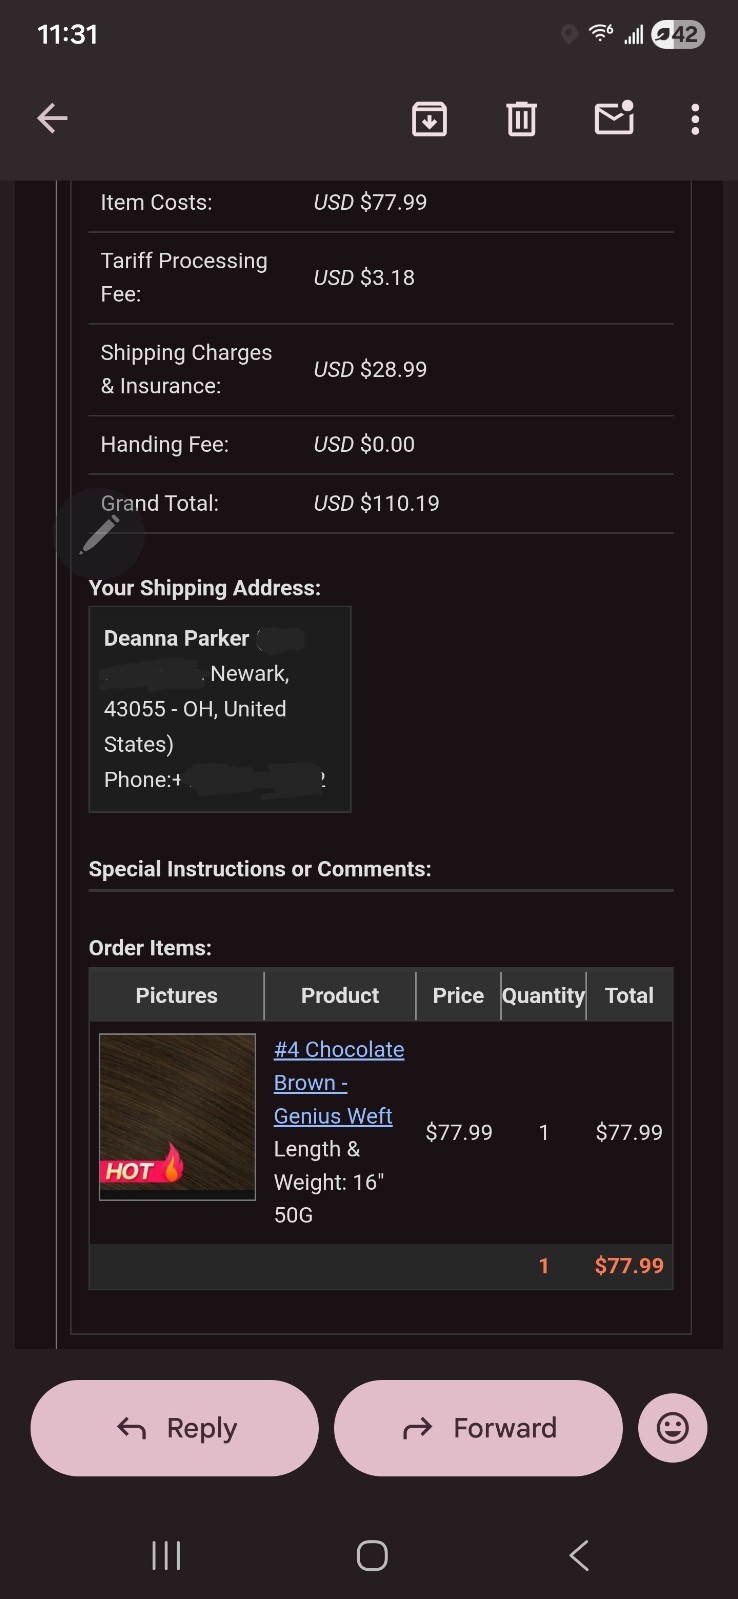Tap the Grand Total amount USD $110.19
Image resolution: width=738 pixels, height=1599 pixels.
[377, 503]
